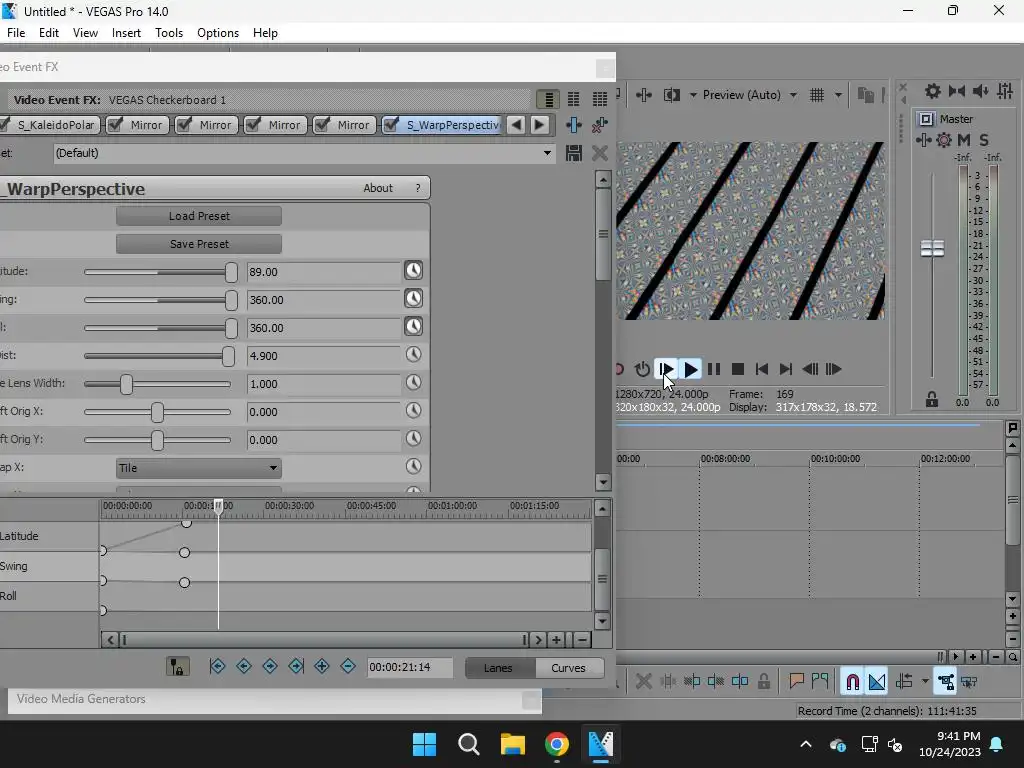Go to end of project

(786, 369)
